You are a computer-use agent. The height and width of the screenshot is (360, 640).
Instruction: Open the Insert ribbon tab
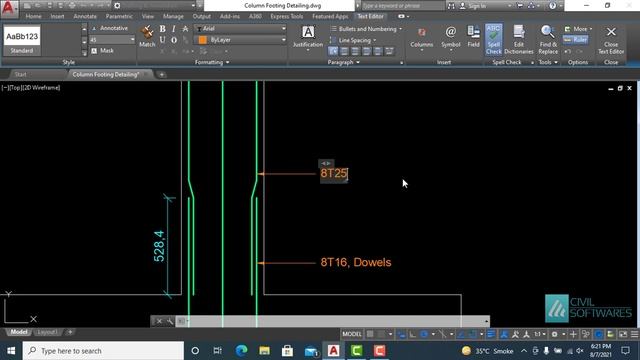(58, 16)
